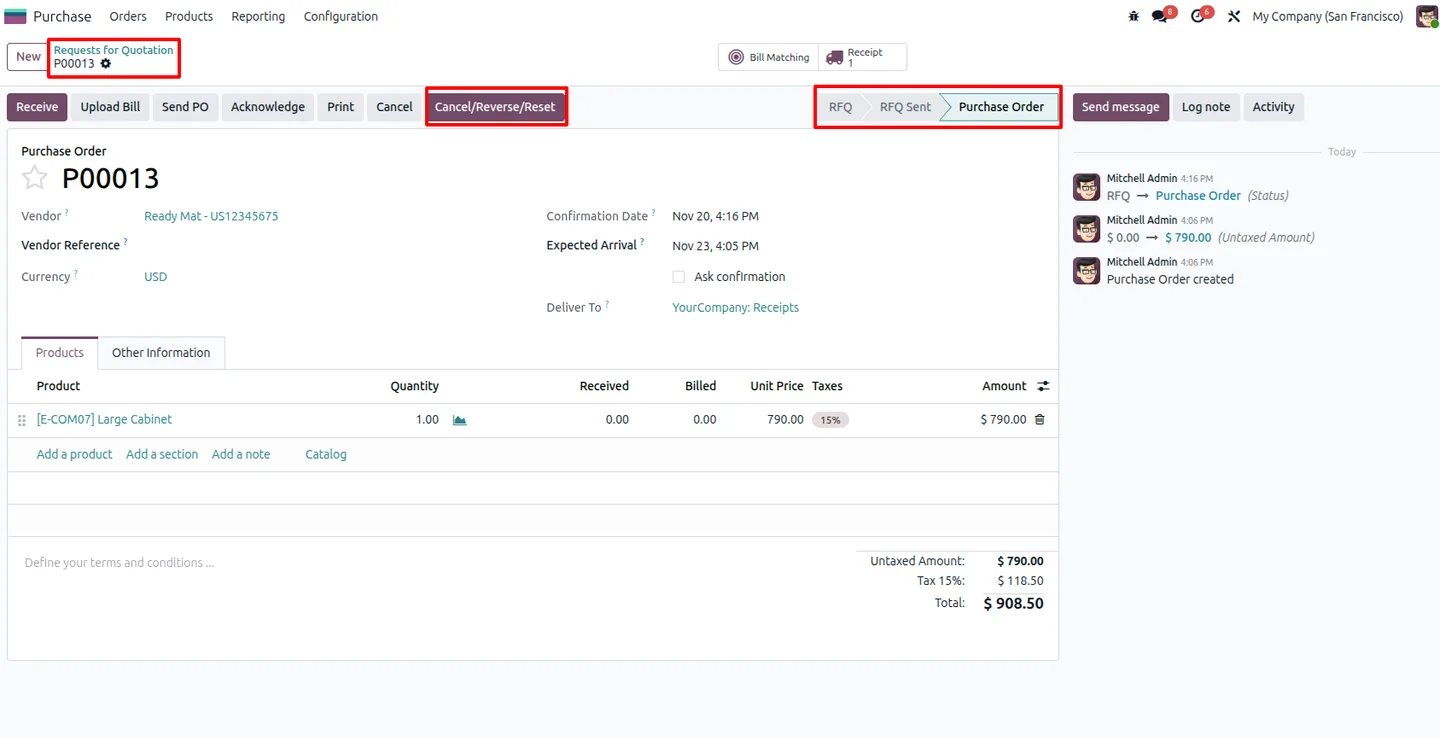Sort by the Product column header
The image size is (1440, 737).
(58, 386)
